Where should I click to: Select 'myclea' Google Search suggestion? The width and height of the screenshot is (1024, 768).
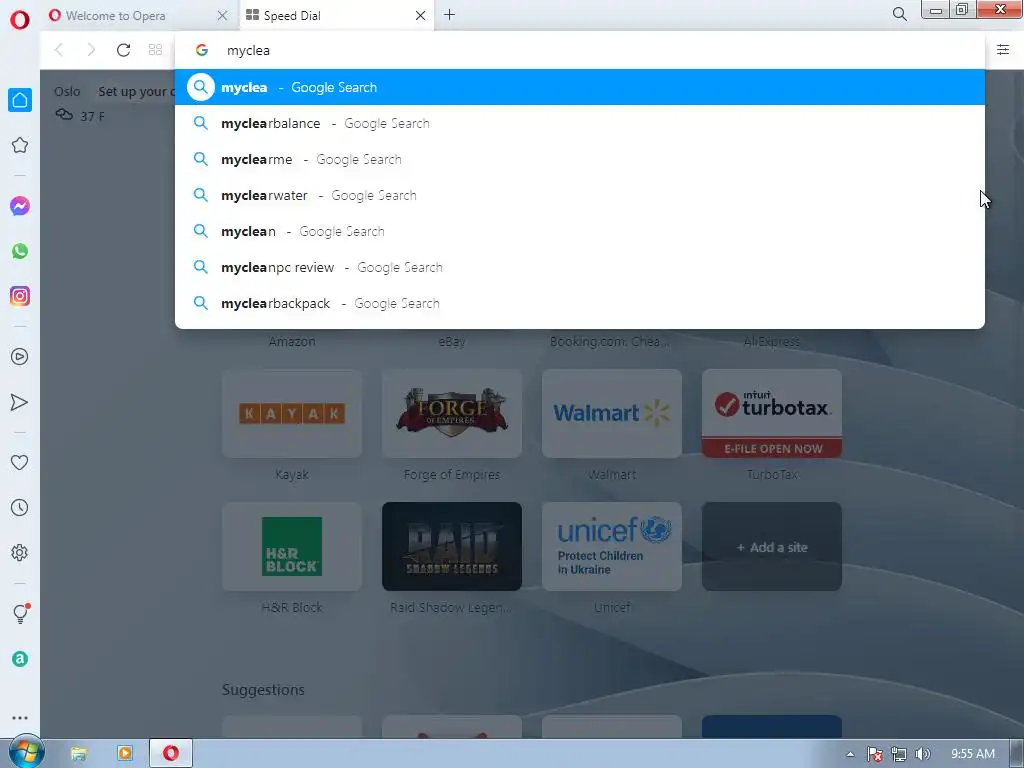click(x=580, y=88)
